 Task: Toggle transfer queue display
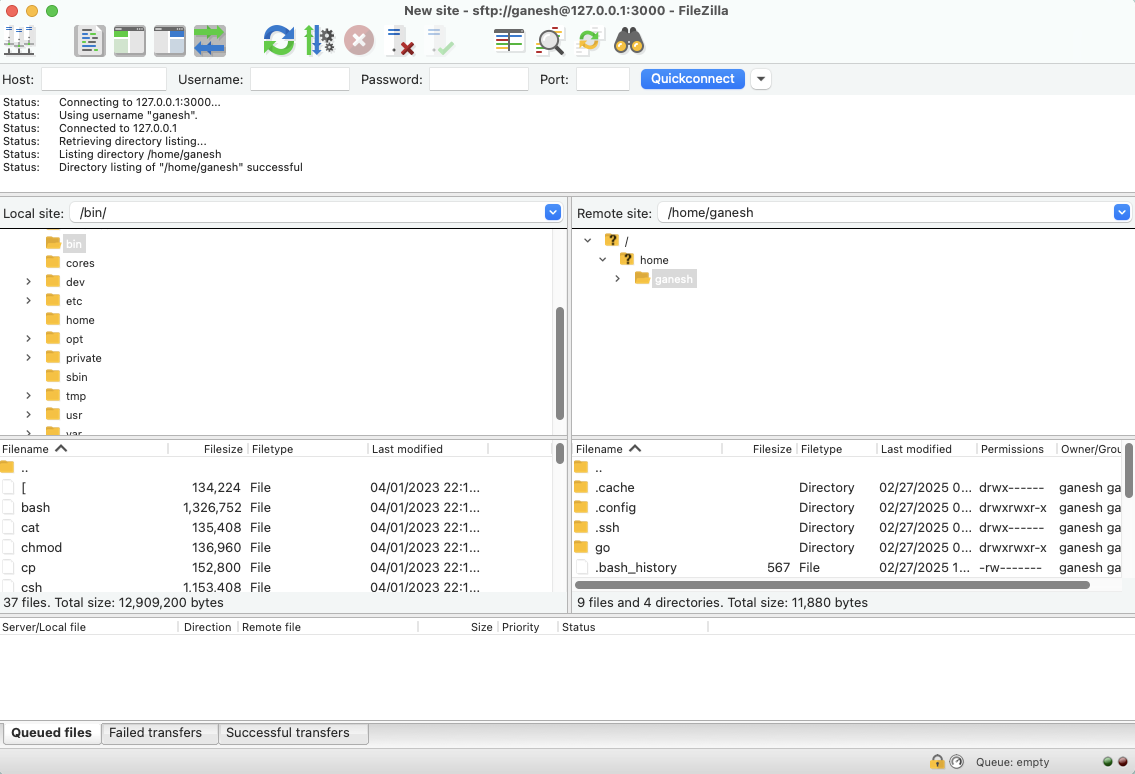click(210, 41)
